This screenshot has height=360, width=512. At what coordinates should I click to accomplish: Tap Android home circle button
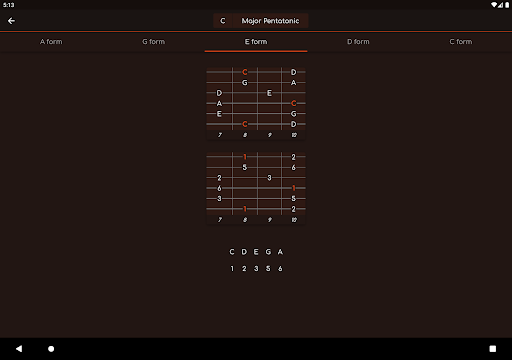[x=51, y=349]
